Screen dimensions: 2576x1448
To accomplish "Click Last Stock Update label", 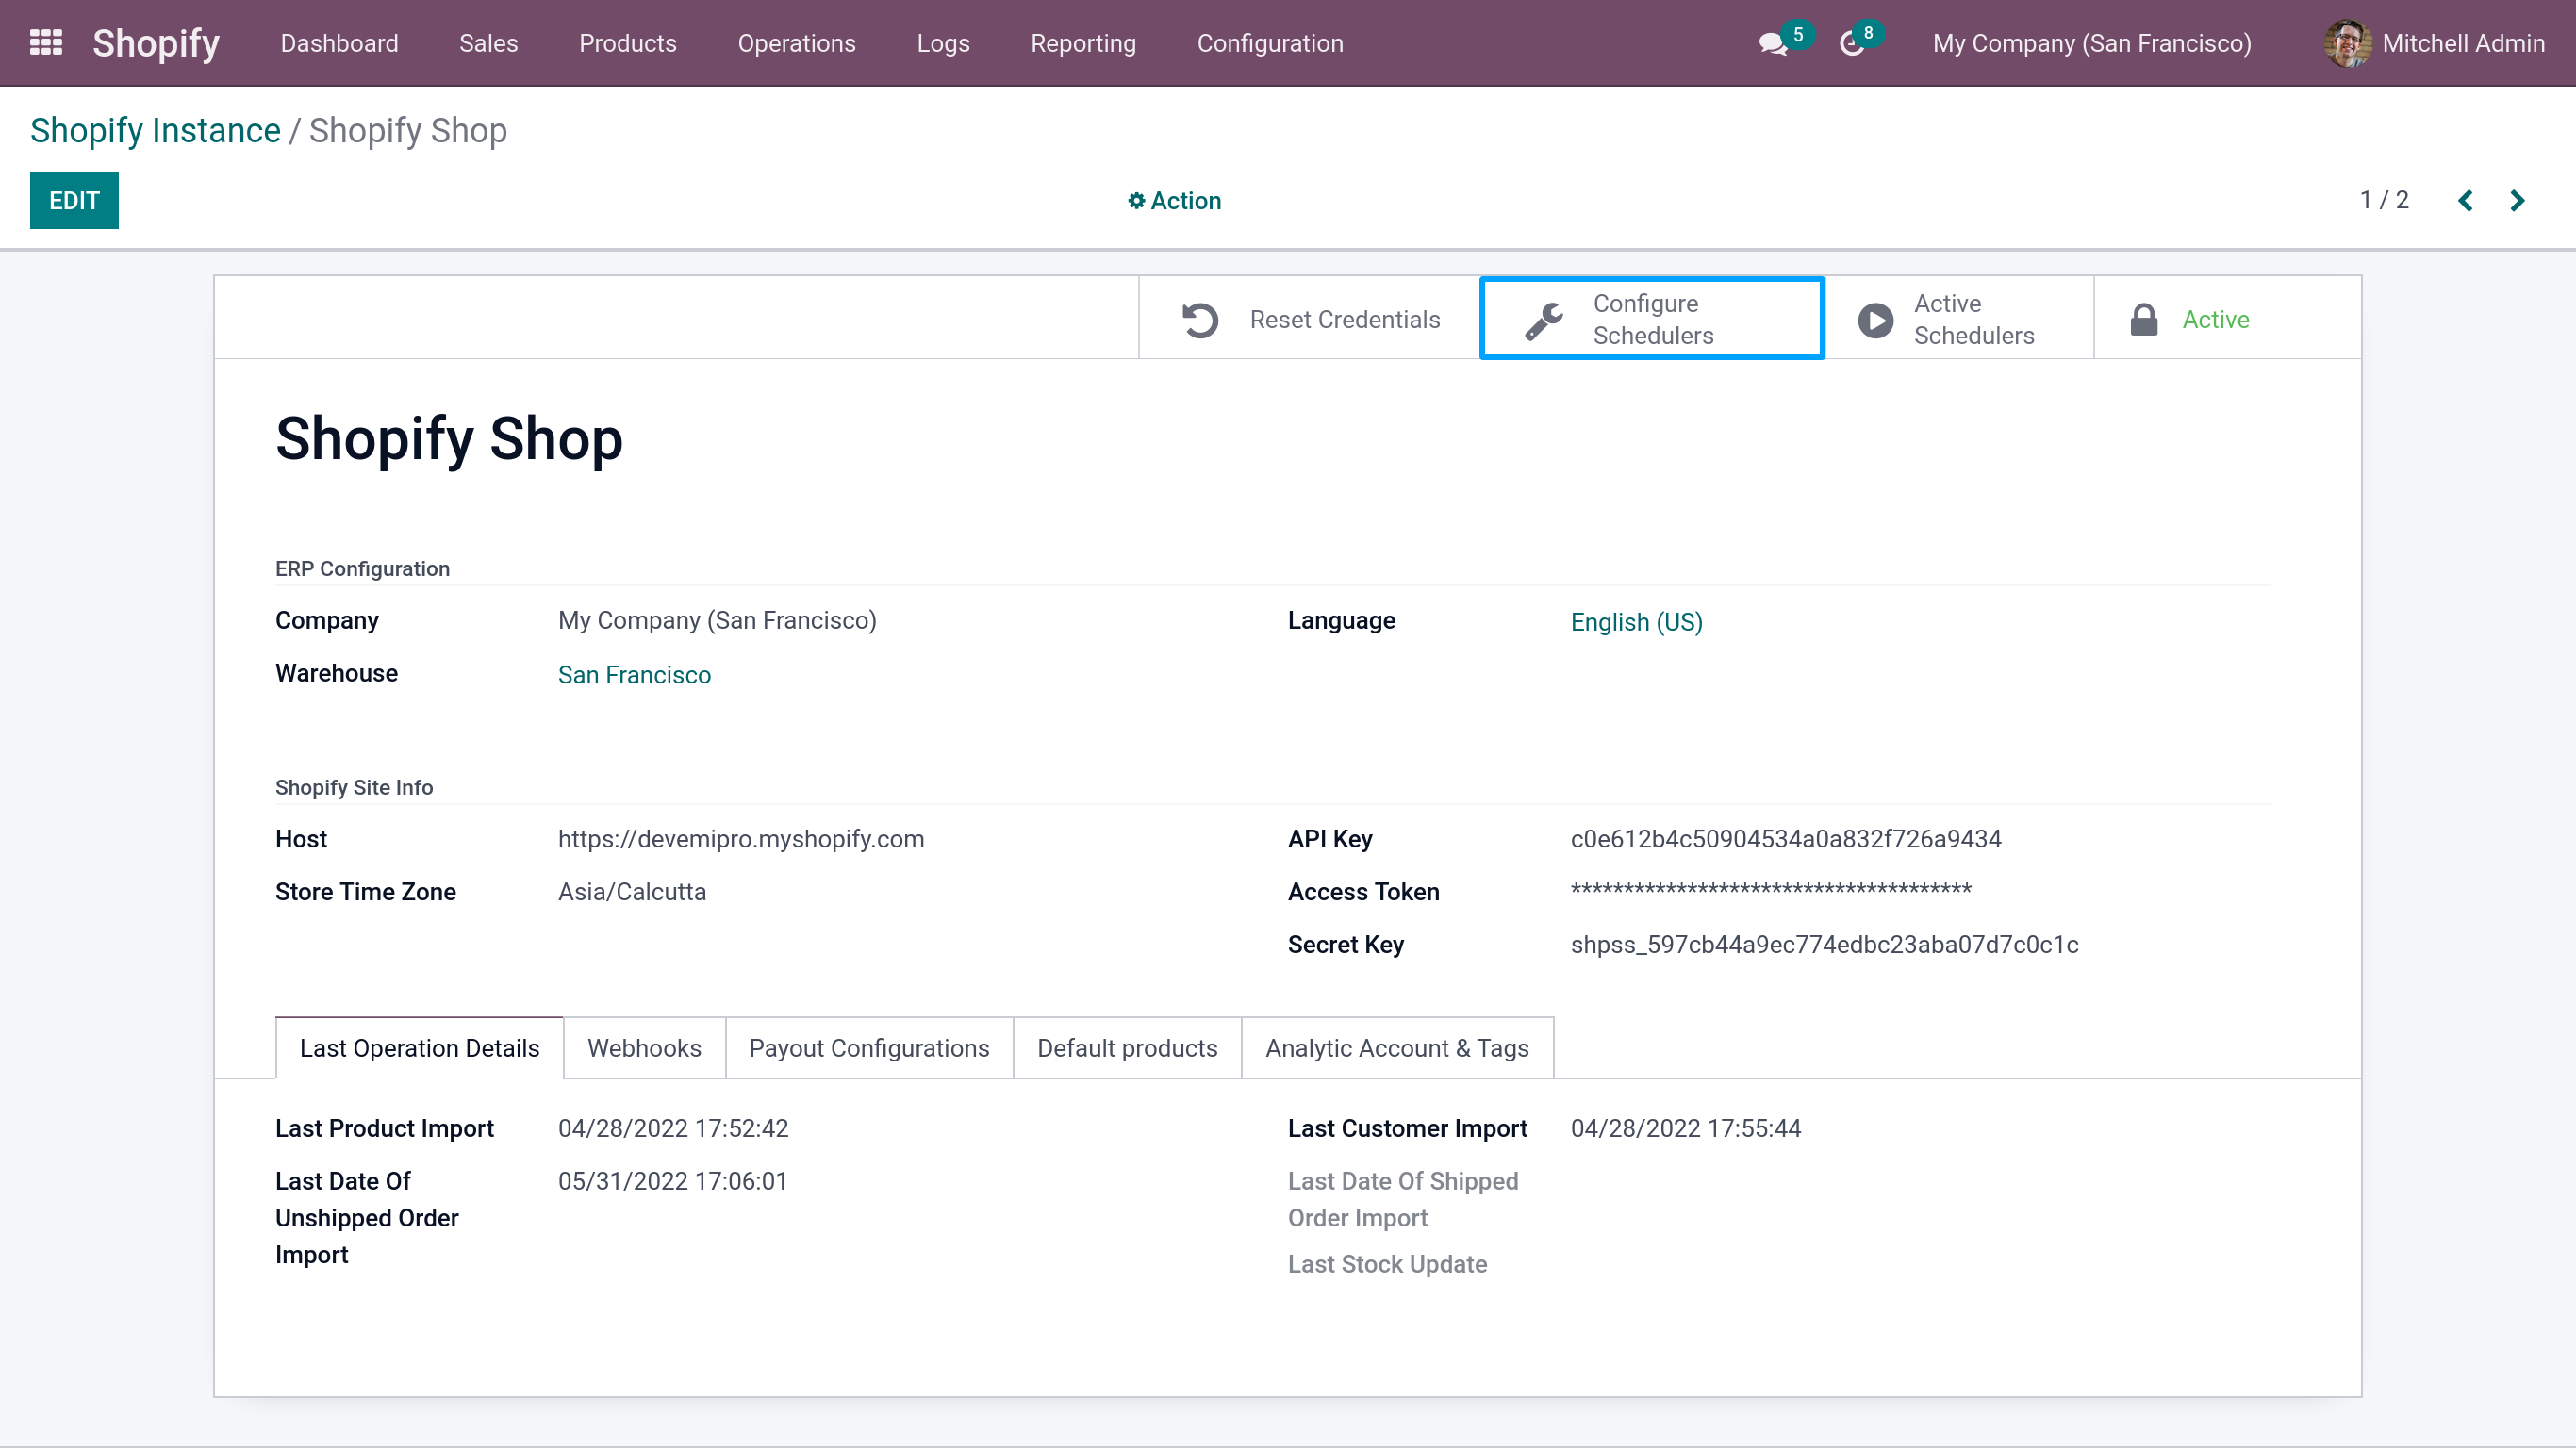I will pos(1387,1264).
